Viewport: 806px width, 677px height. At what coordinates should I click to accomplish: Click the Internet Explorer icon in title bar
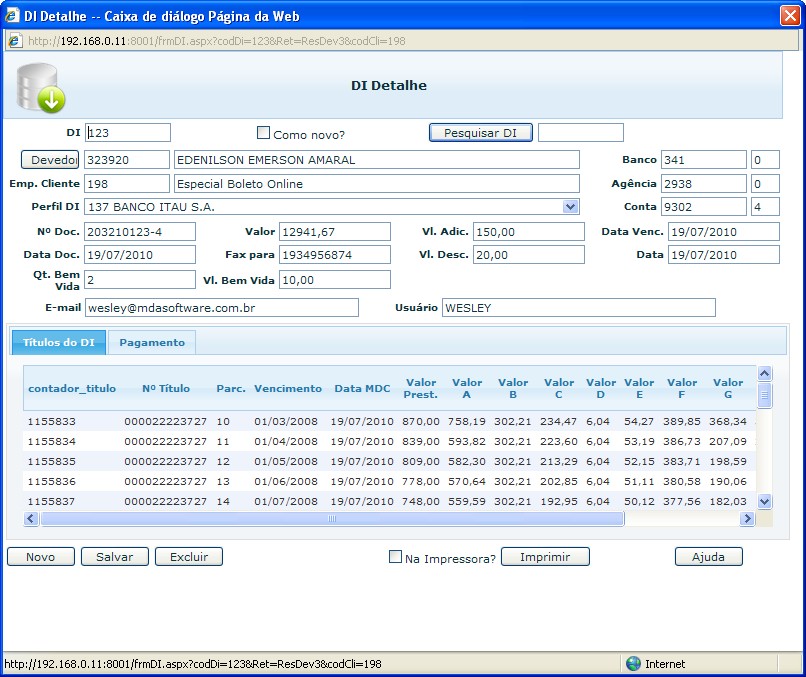coord(13,16)
